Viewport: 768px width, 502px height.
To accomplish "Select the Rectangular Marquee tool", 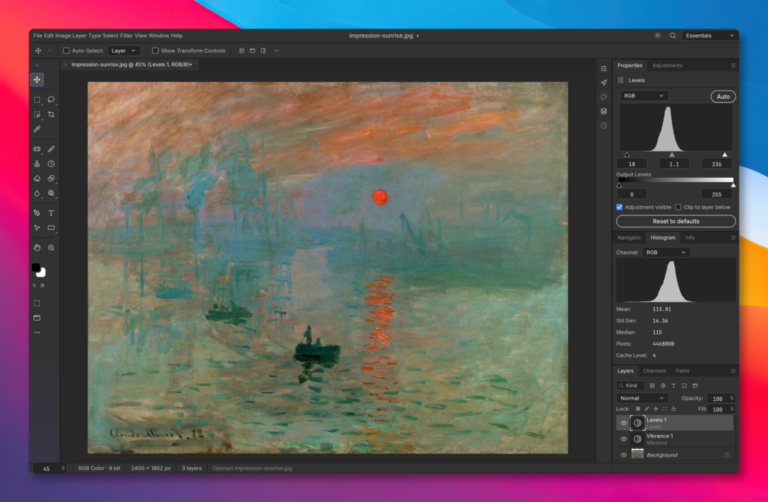I will pos(37,99).
